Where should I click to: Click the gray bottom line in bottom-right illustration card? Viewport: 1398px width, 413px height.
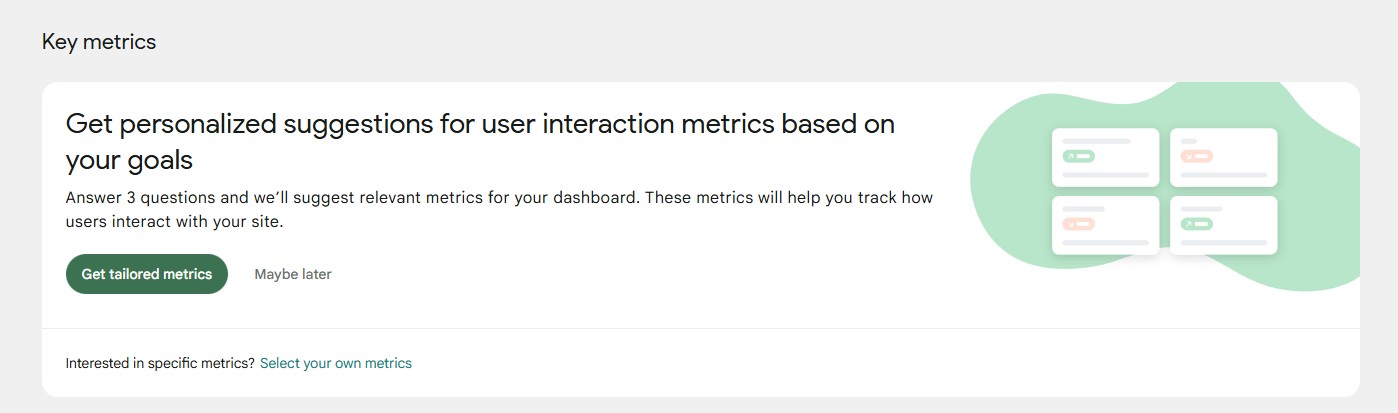[1223, 242]
